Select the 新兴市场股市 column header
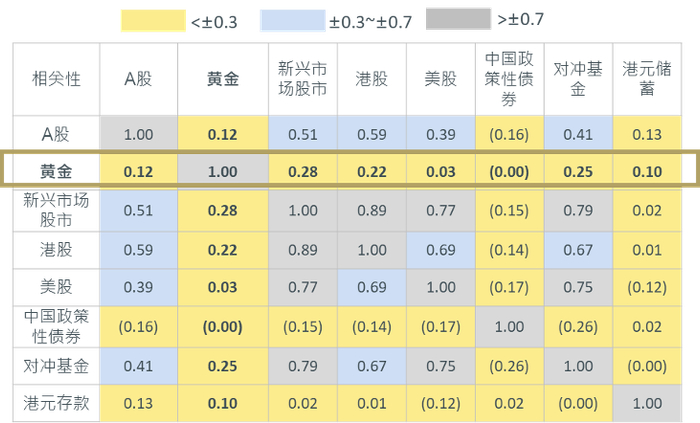Screen dimensions: 700x423 (301, 78)
